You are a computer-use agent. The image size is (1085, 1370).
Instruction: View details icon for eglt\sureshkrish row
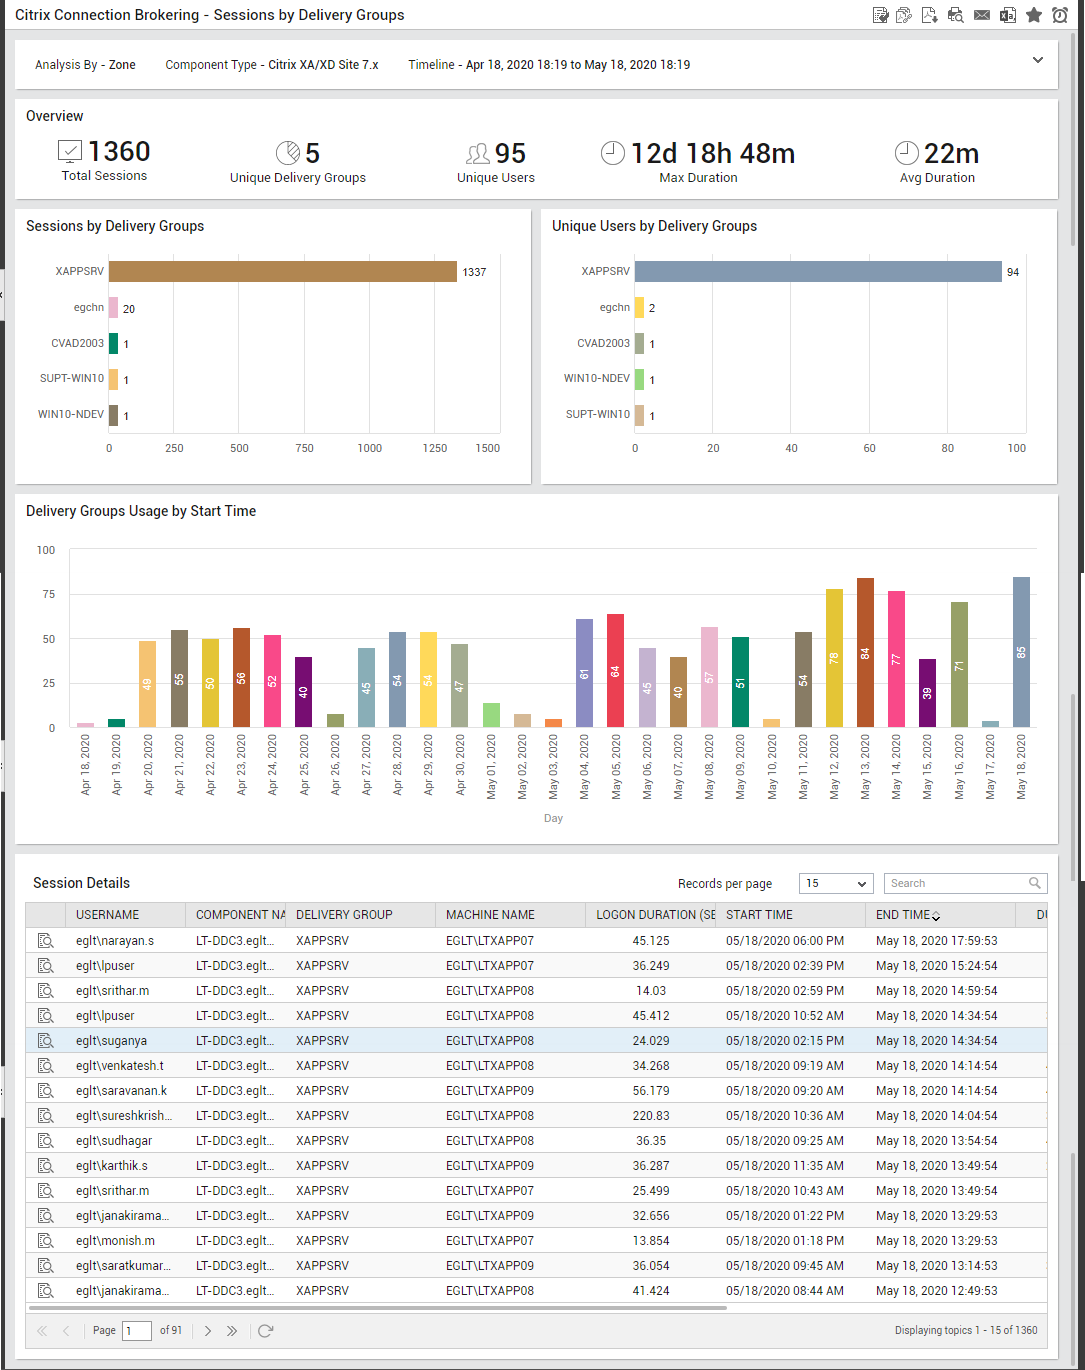pos(45,1115)
